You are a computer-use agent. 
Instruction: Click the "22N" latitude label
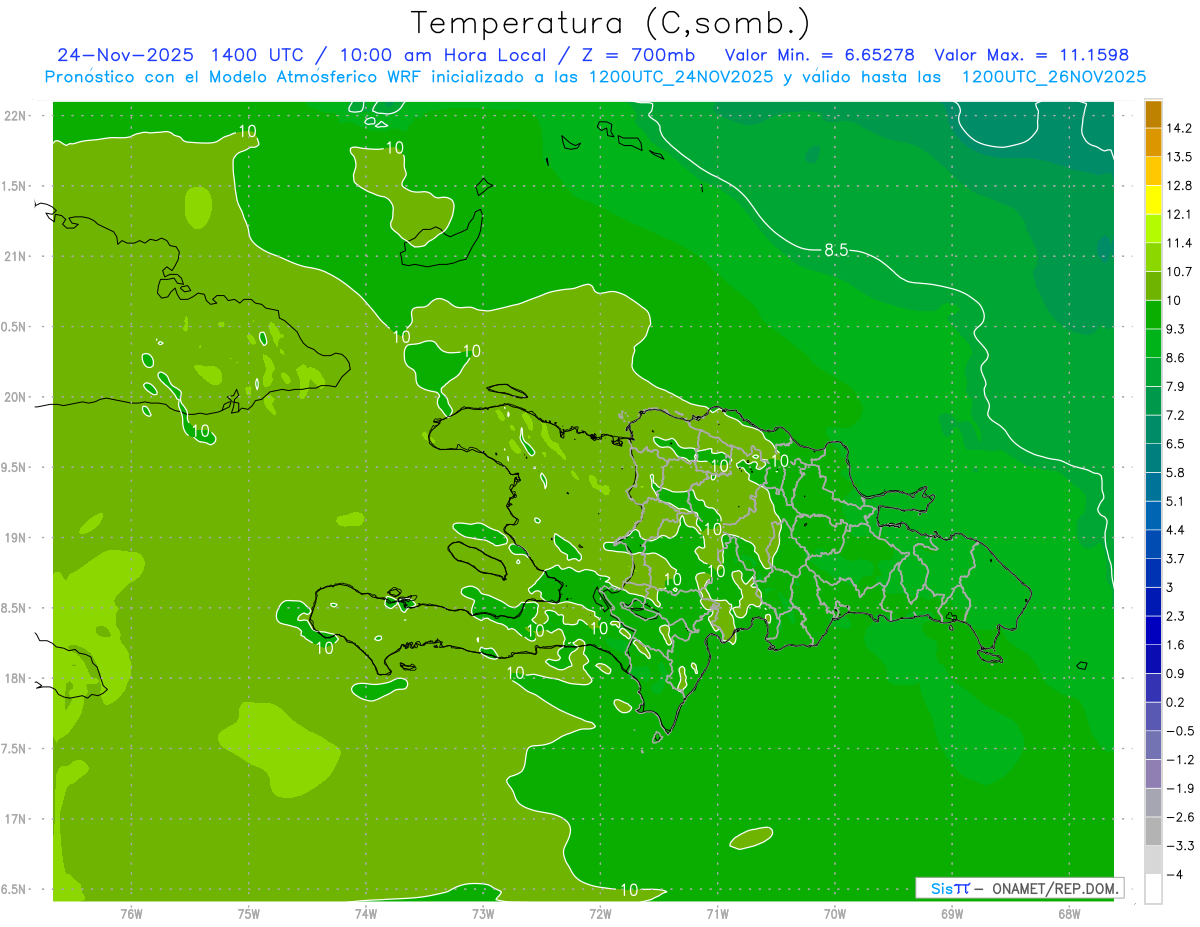point(16,116)
